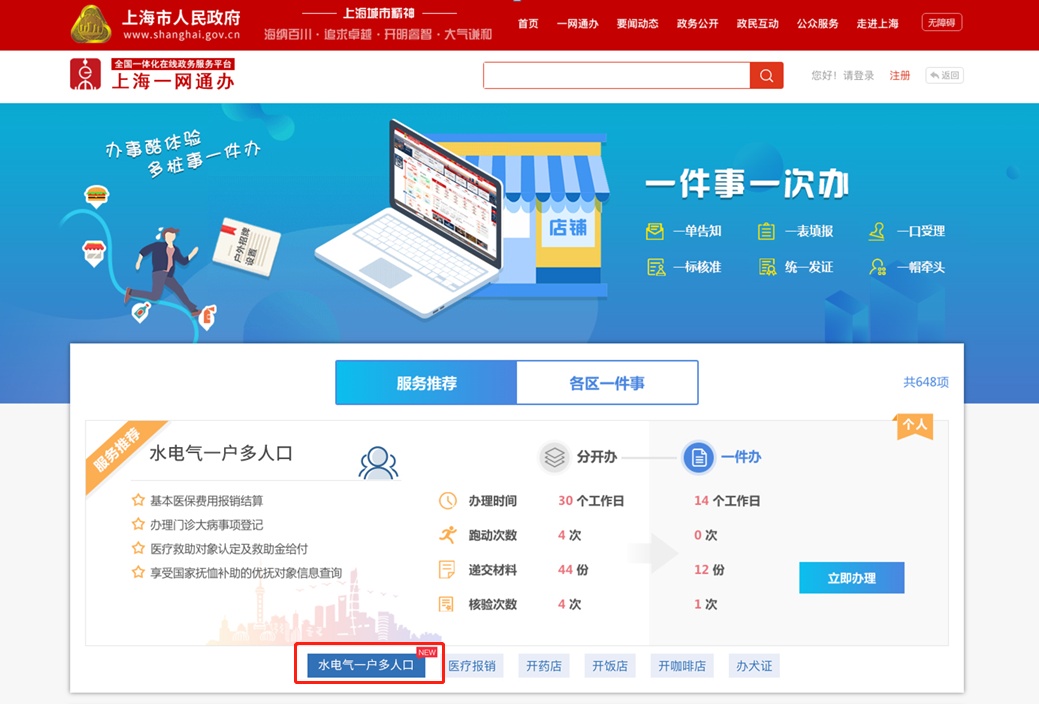Screen dimensions: 1039x704
Task: Click the 一口受理 stamp icon
Action: point(877,231)
